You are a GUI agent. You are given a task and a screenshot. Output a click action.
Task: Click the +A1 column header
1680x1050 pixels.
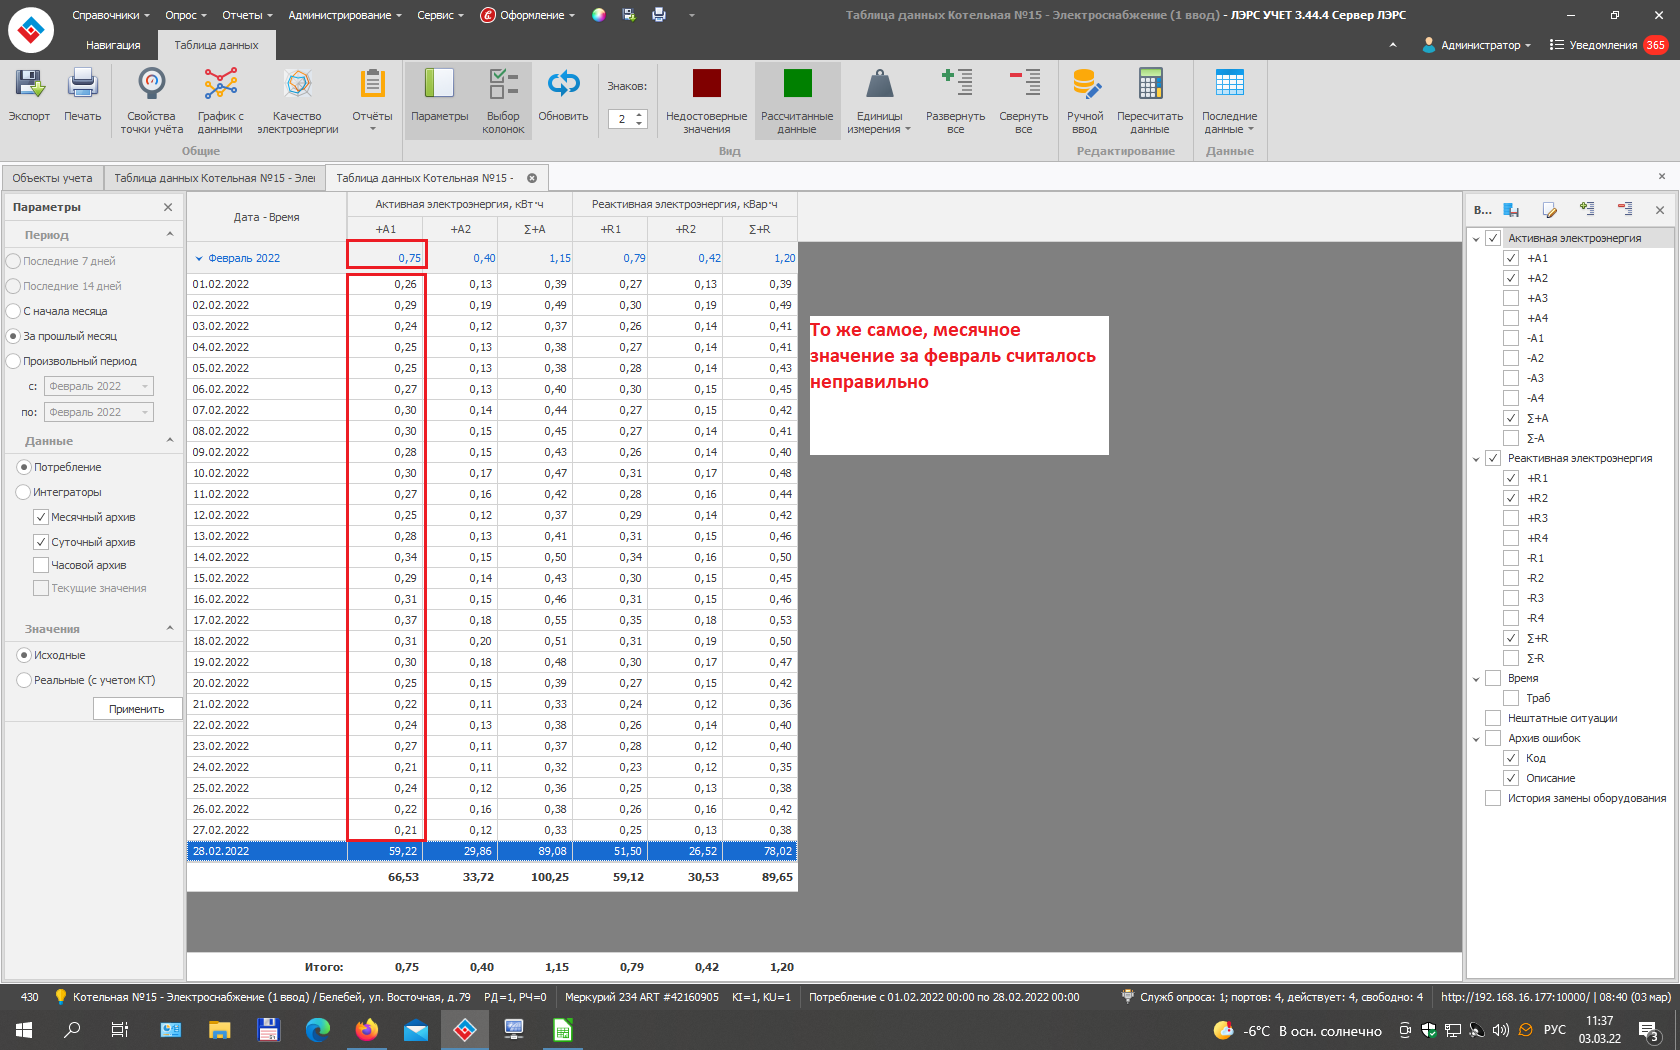coord(385,229)
